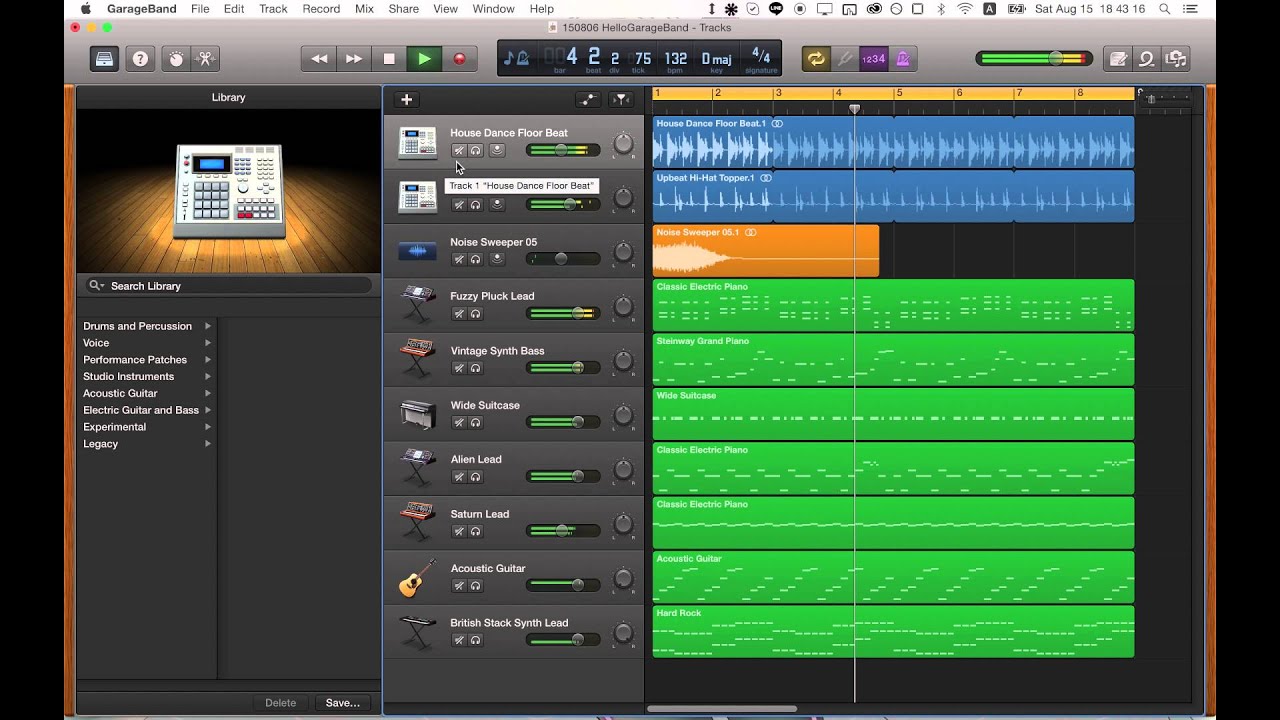Select the Alien Lead track icon
This screenshot has width=1280, height=720.
point(417,468)
